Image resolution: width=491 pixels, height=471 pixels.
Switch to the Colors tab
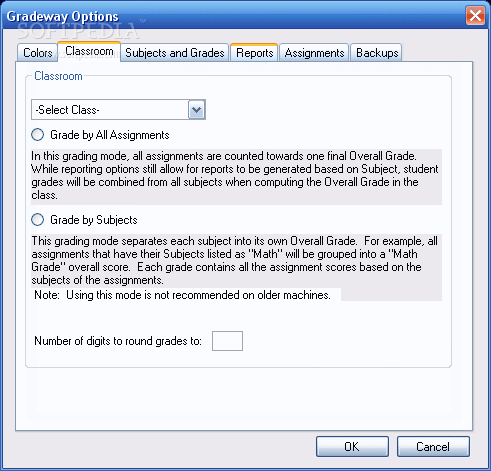[37, 53]
